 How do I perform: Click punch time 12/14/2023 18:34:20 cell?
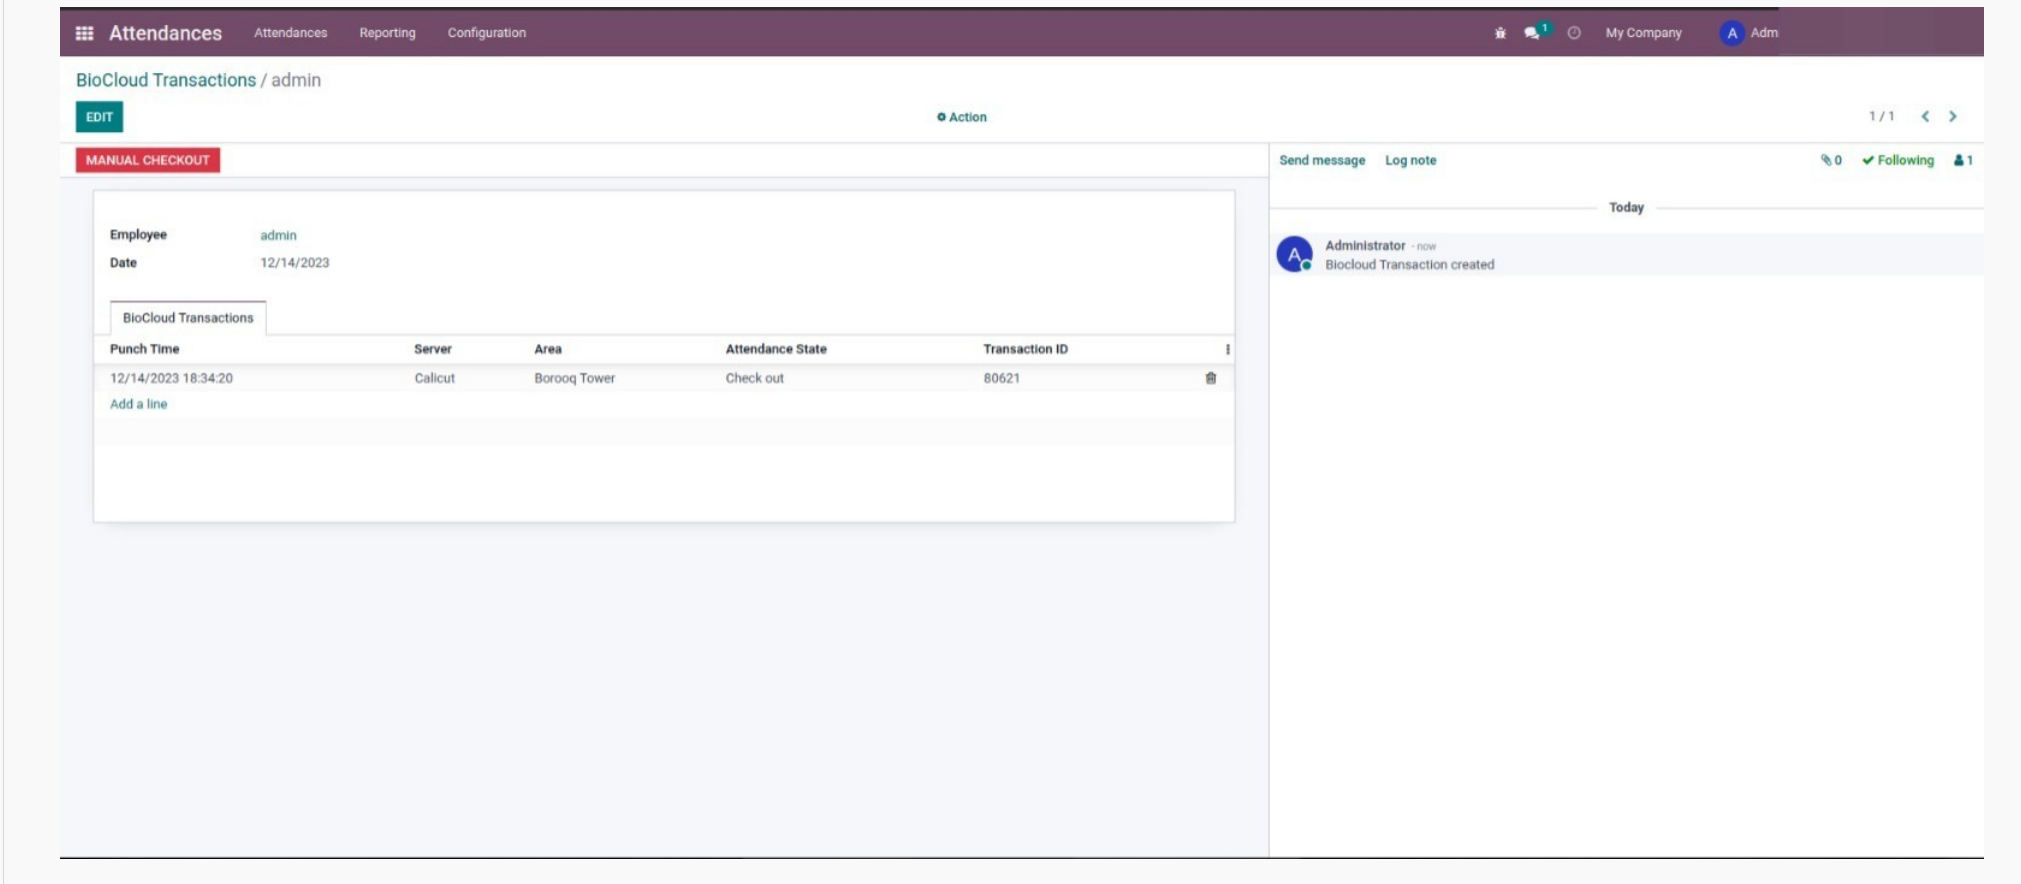tap(171, 378)
